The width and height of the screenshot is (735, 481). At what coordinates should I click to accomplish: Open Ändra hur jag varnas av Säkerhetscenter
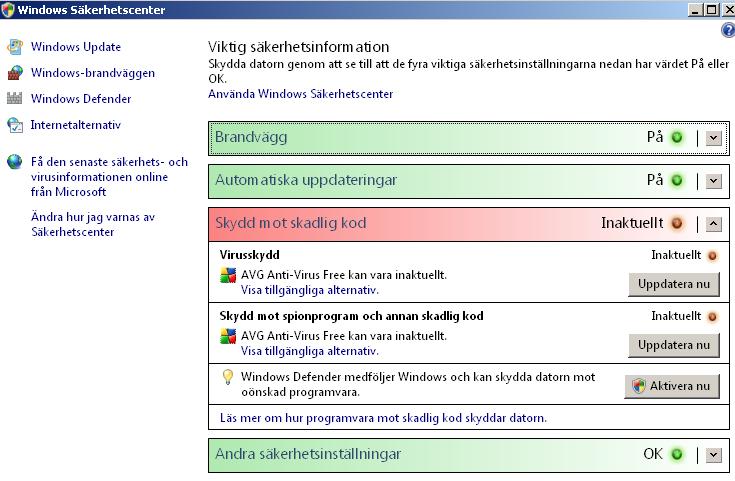click(93, 224)
